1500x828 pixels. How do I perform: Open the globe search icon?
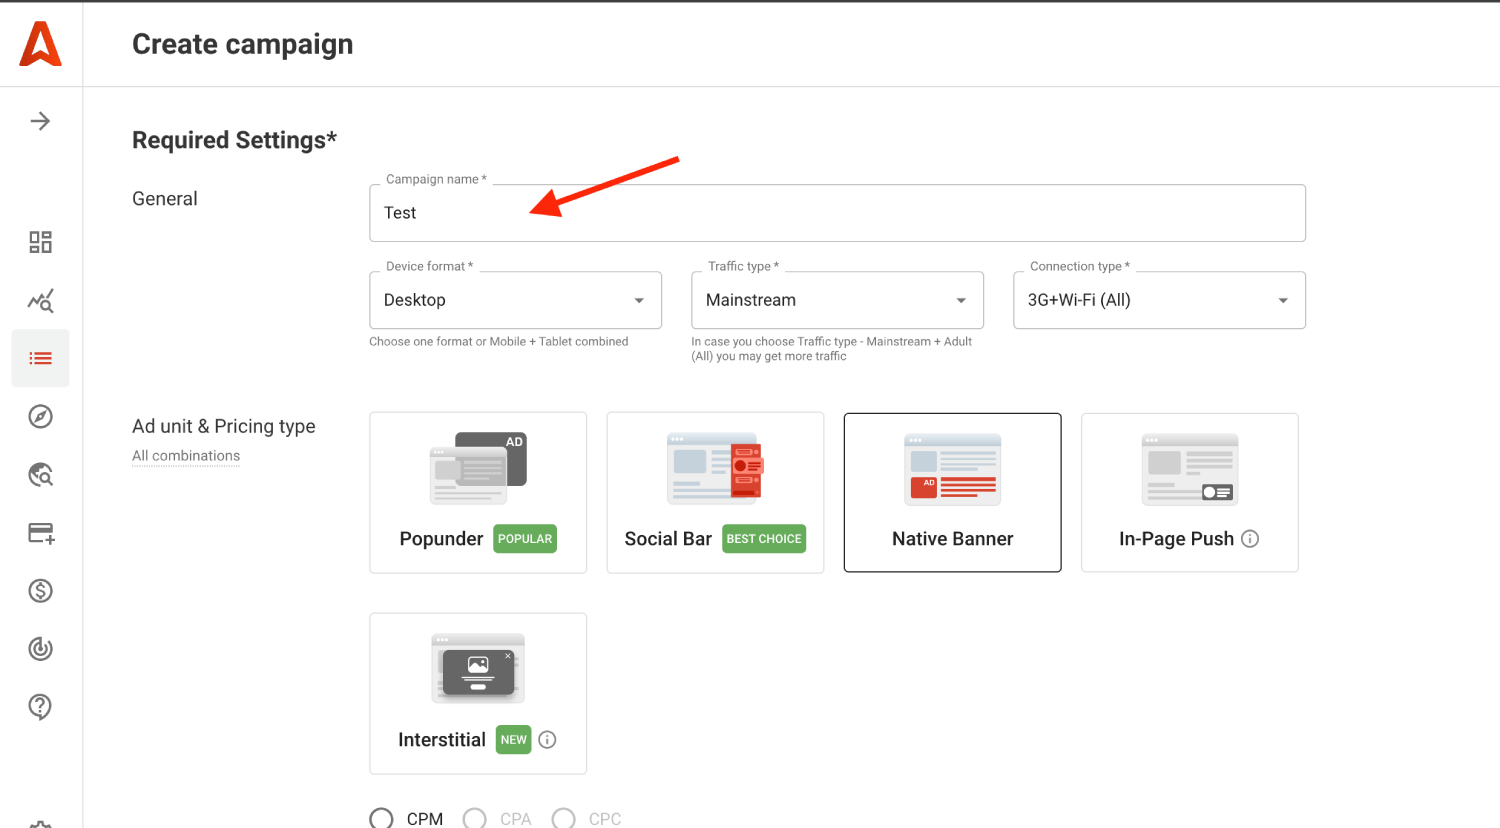pos(40,474)
